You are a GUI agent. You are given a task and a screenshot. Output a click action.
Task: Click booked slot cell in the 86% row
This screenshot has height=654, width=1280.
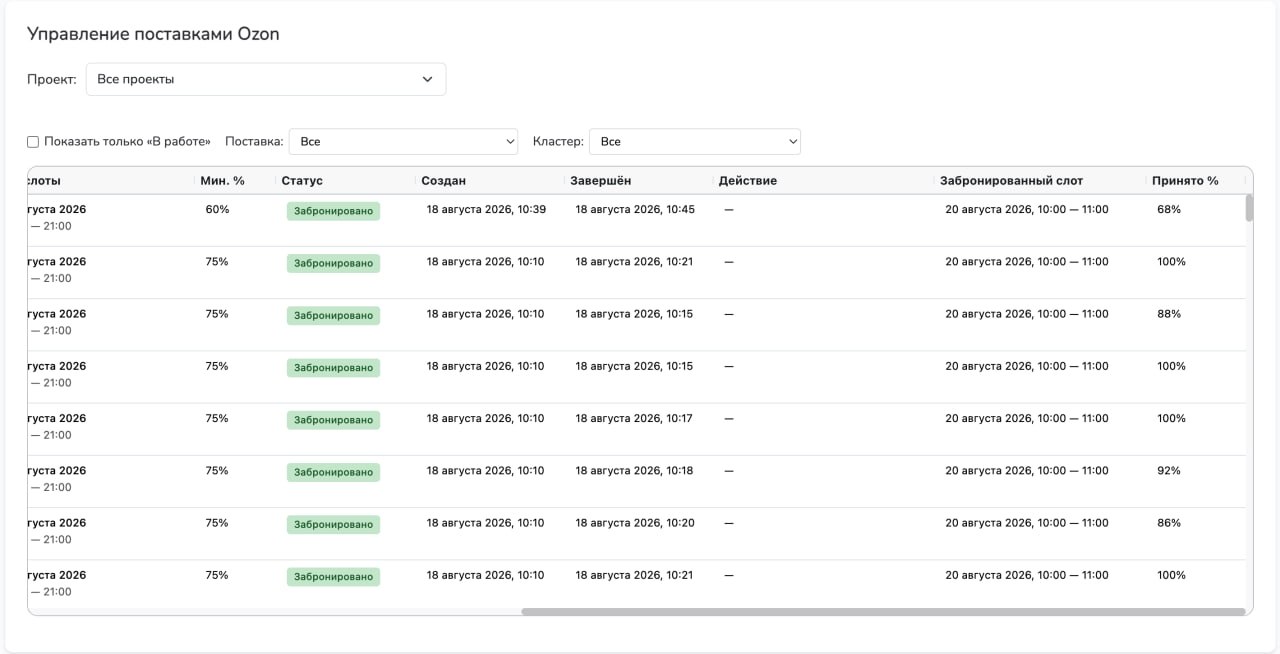pyautogui.click(x=1027, y=523)
